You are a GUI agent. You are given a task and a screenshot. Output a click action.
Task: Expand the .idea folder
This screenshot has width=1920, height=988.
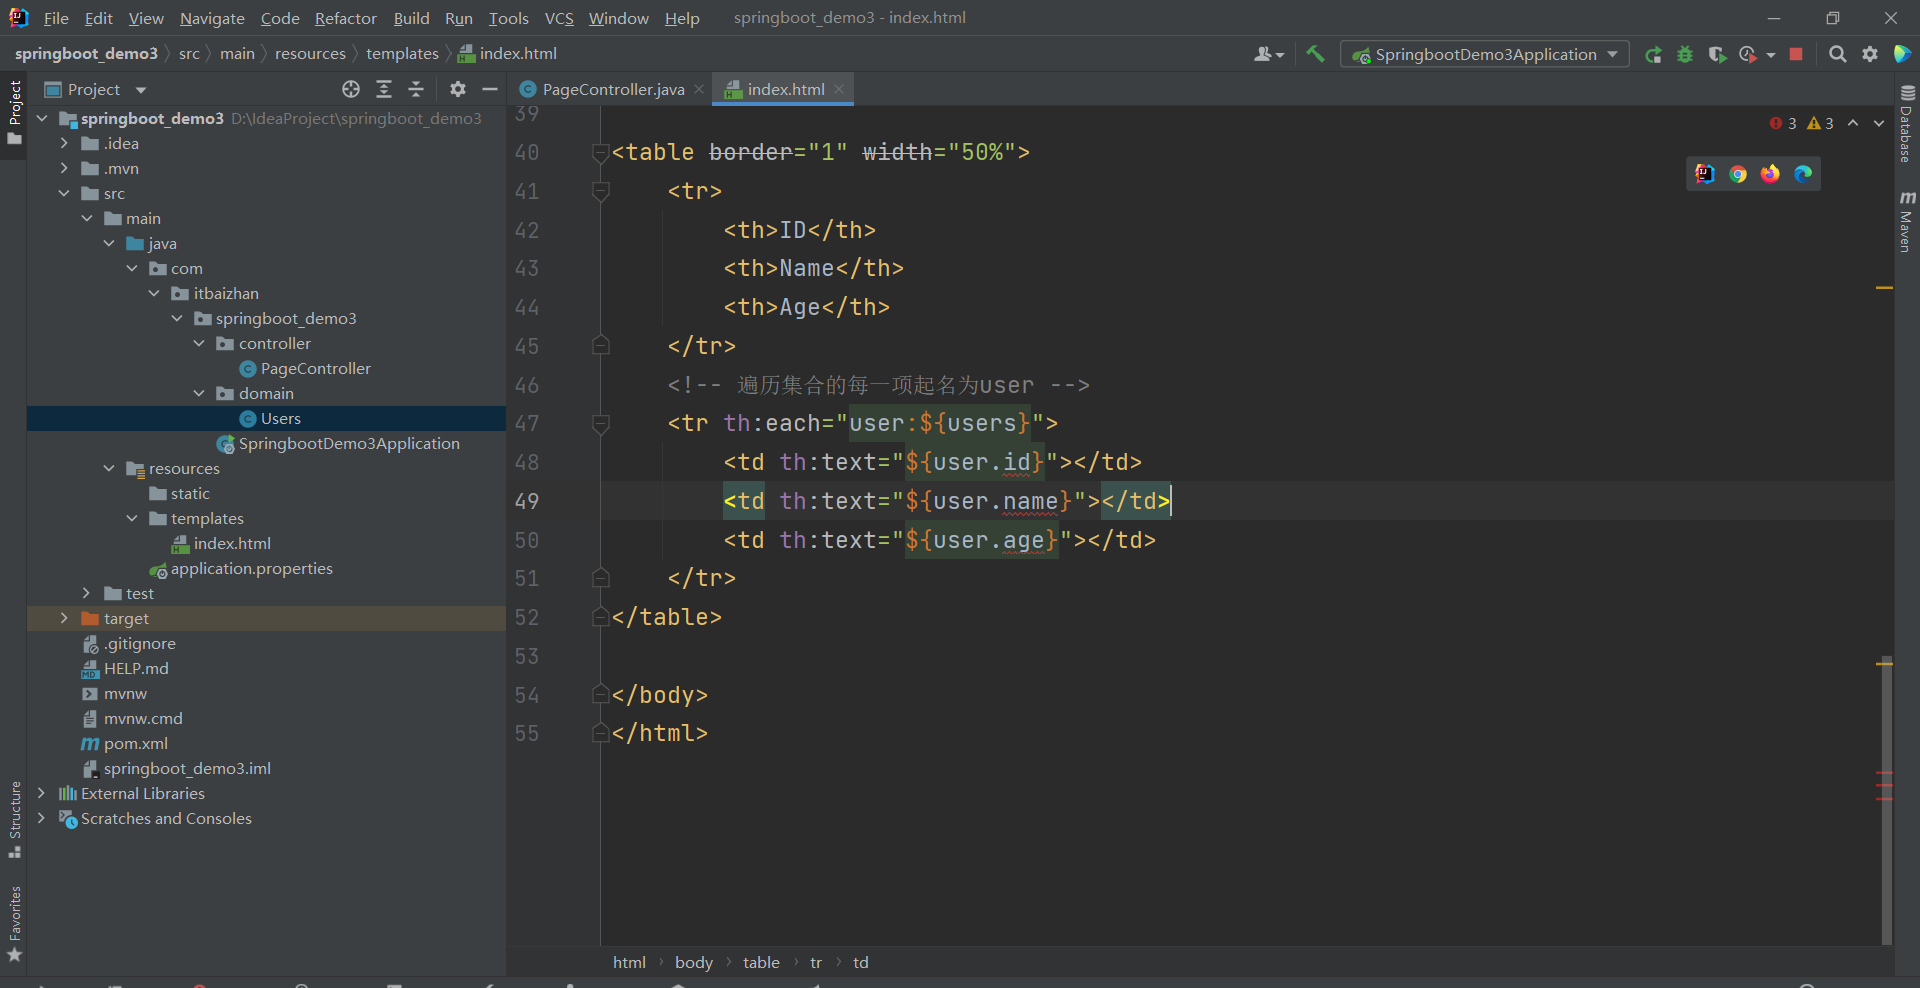click(64, 143)
